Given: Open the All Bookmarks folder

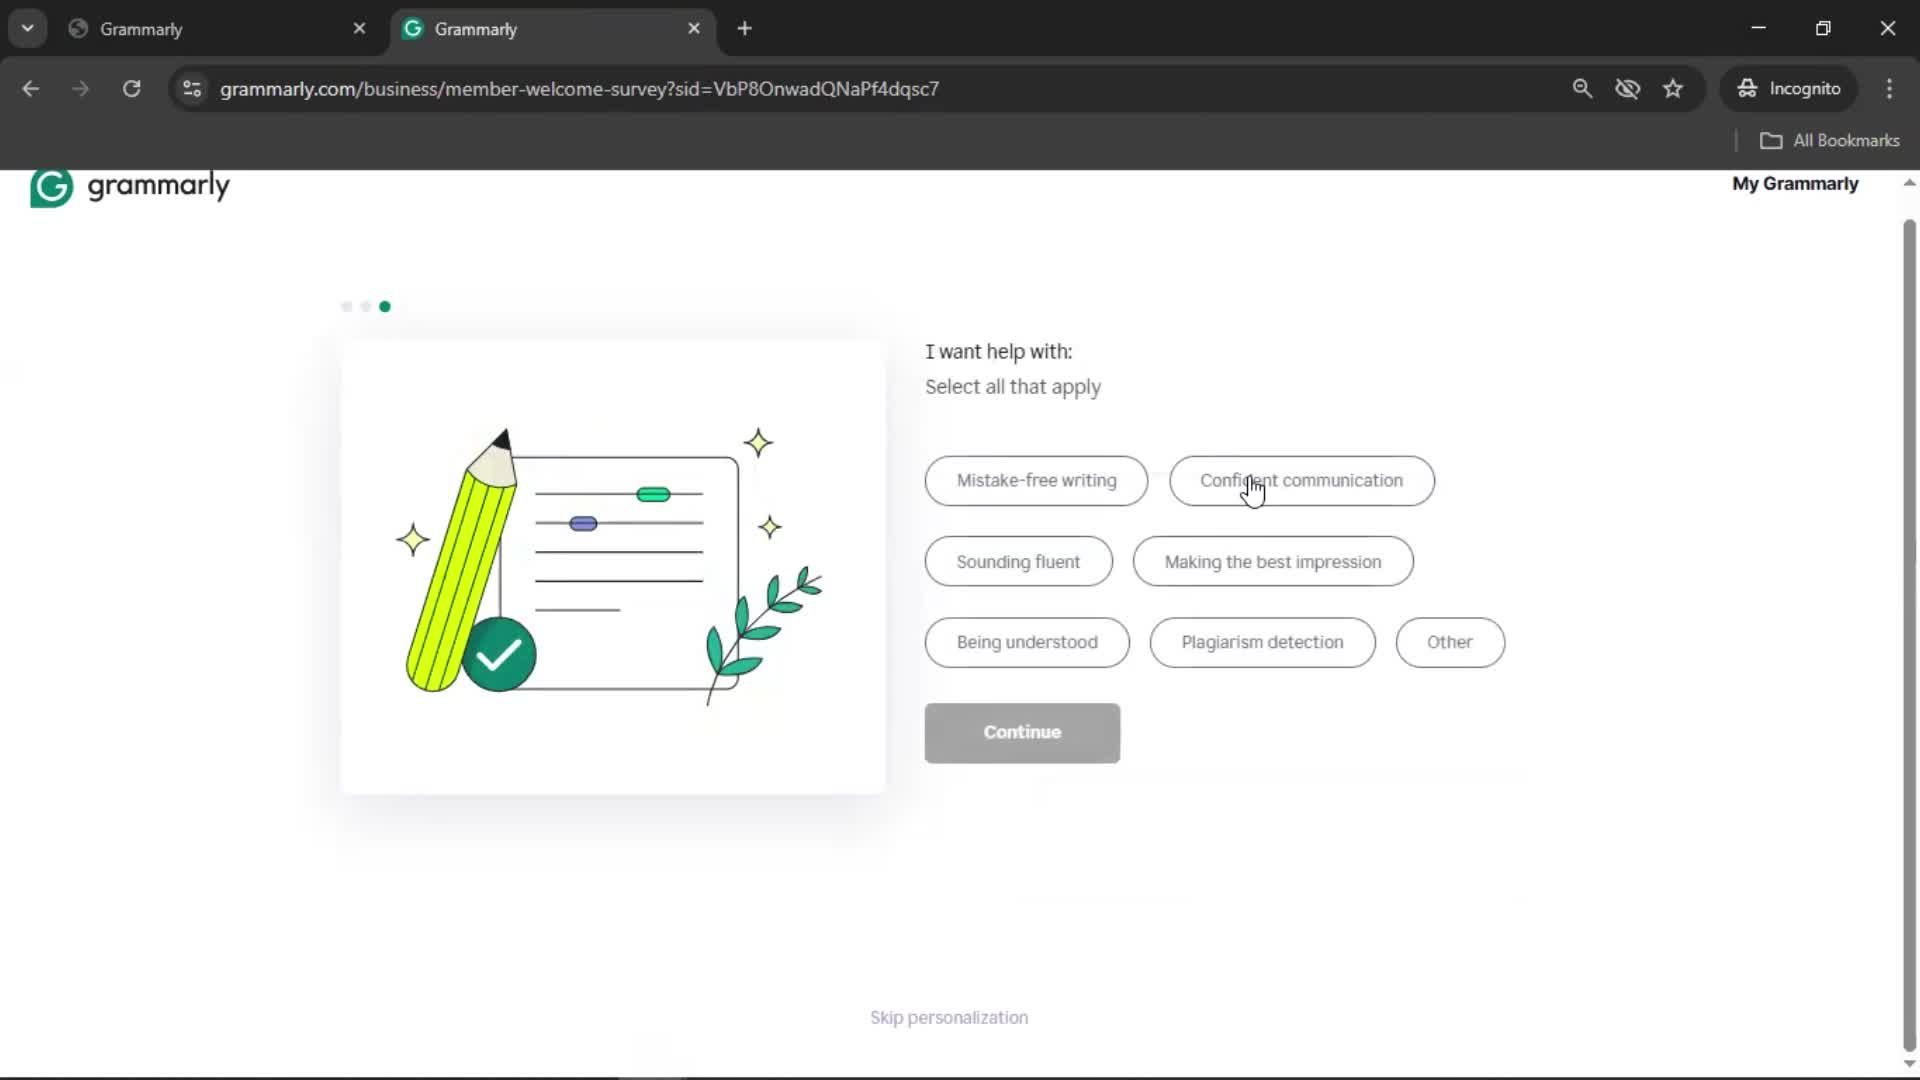Looking at the screenshot, I should (1829, 140).
